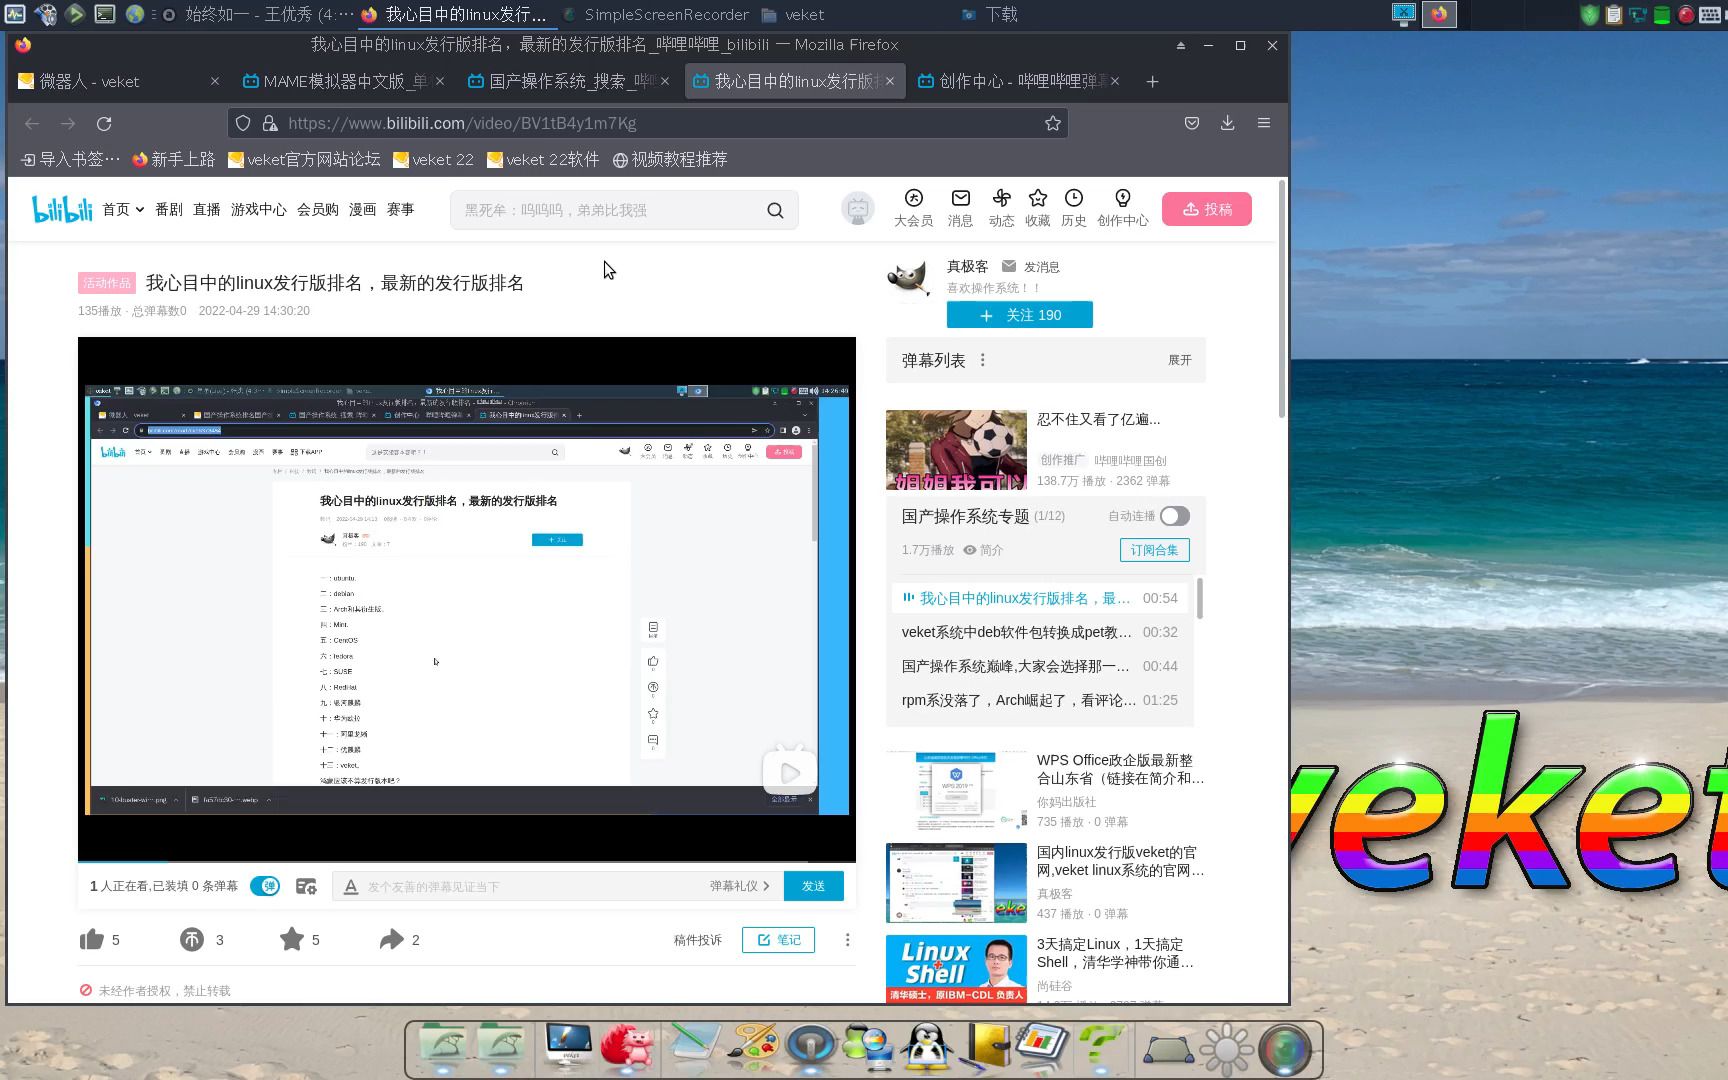
Task: Open watch history (历史) icon
Action: pyautogui.click(x=1073, y=198)
